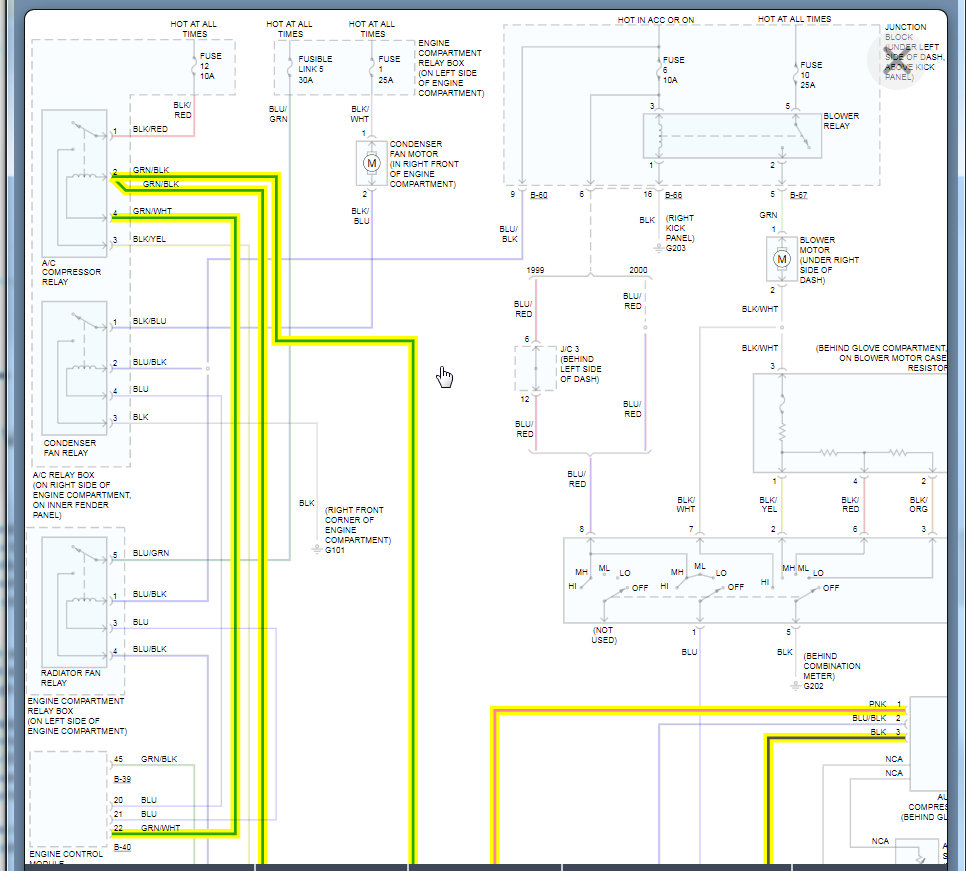Click the Fuse 6 10A label
The width and height of the screenshot is (966, 871).
click(673, 70)
